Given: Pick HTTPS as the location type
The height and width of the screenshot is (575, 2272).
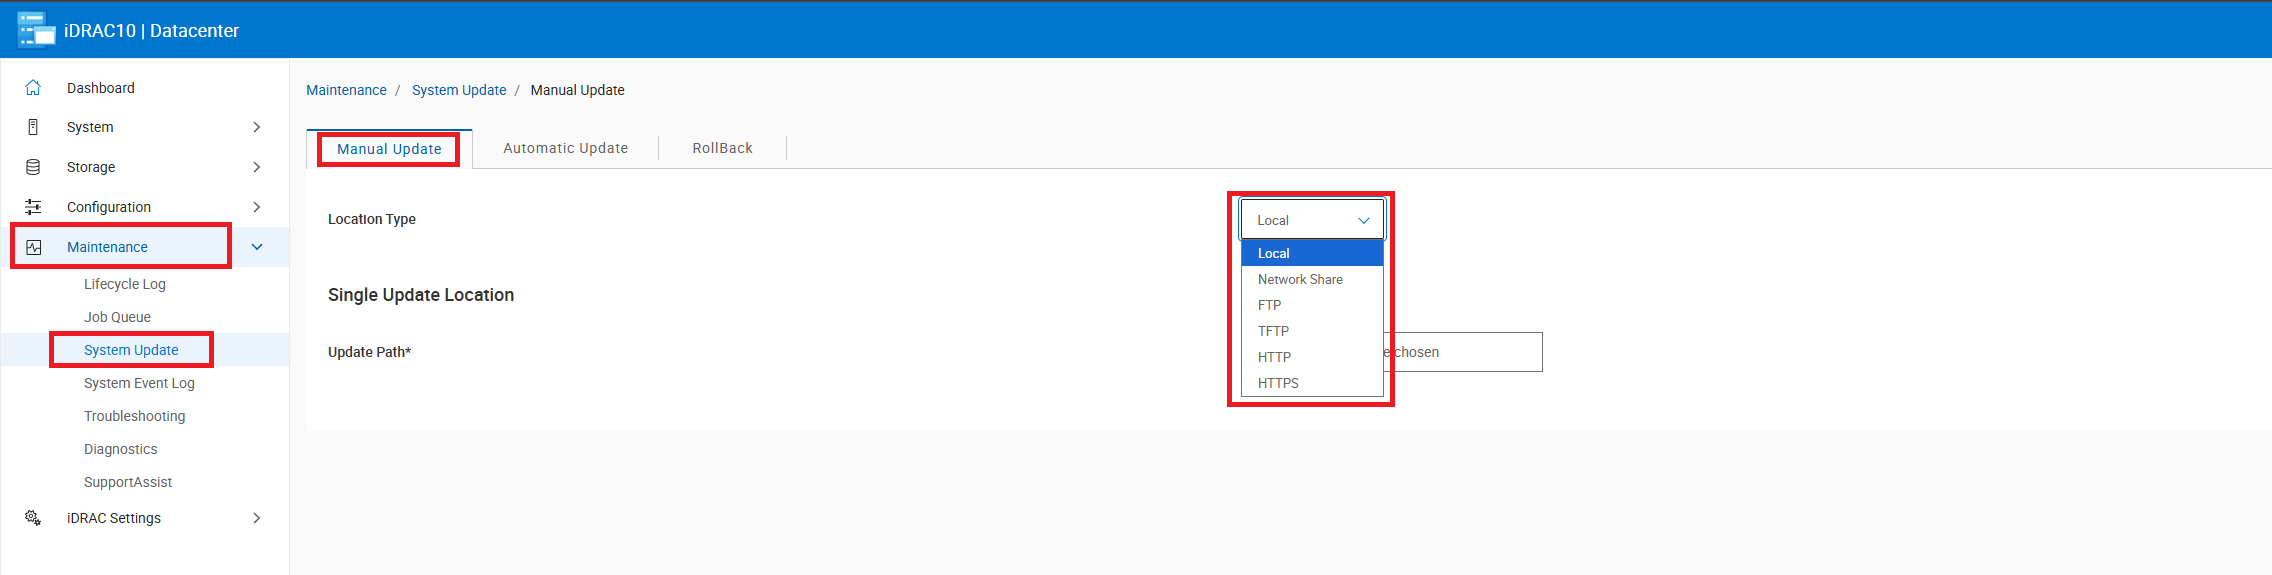Looking at the screenshot, I should pyautogui.click(x=1312, y=383).
